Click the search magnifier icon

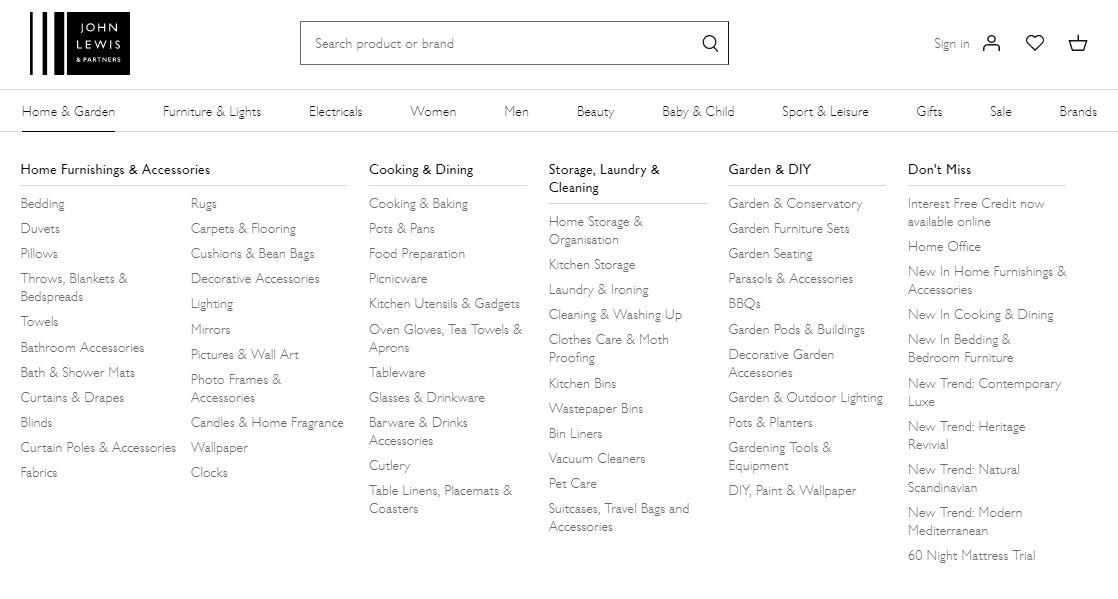coord(710,43)
